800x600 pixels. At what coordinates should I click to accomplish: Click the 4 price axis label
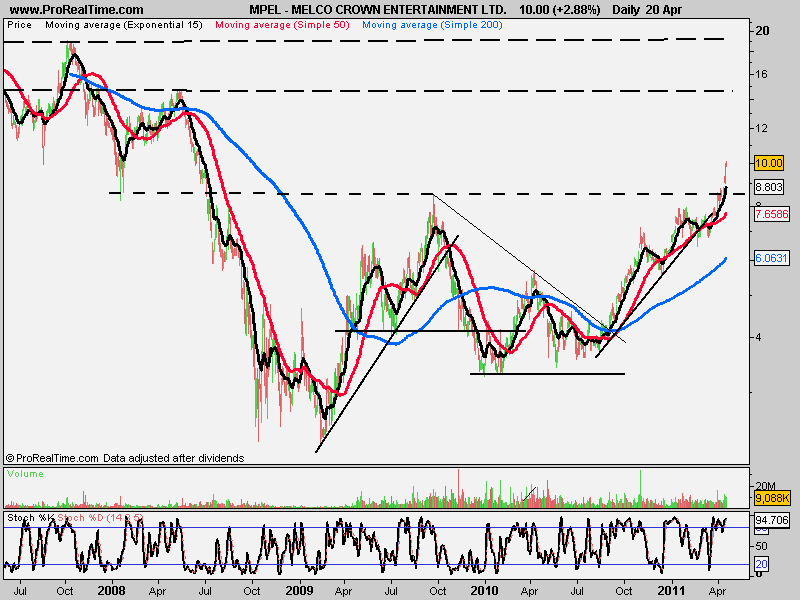[758, 337]
